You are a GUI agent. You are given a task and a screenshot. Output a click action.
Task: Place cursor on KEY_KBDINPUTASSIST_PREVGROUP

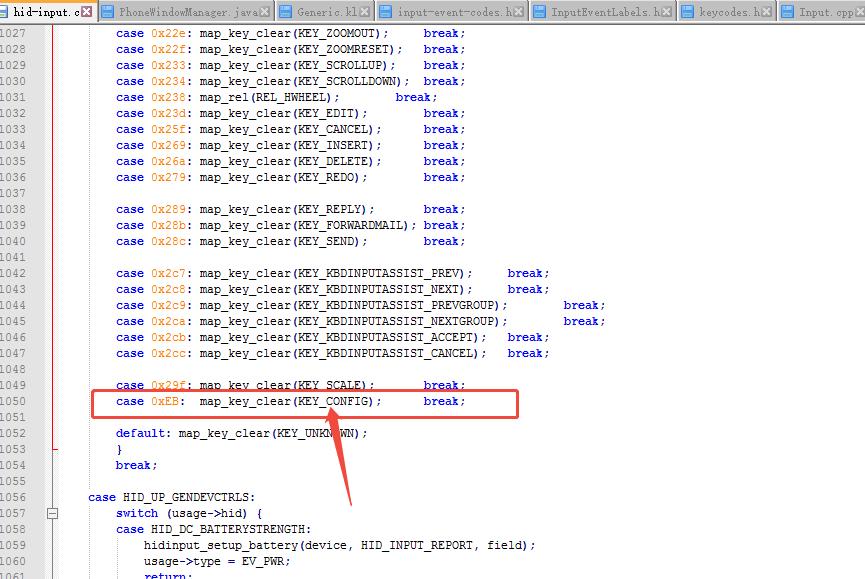pos(396,305)
